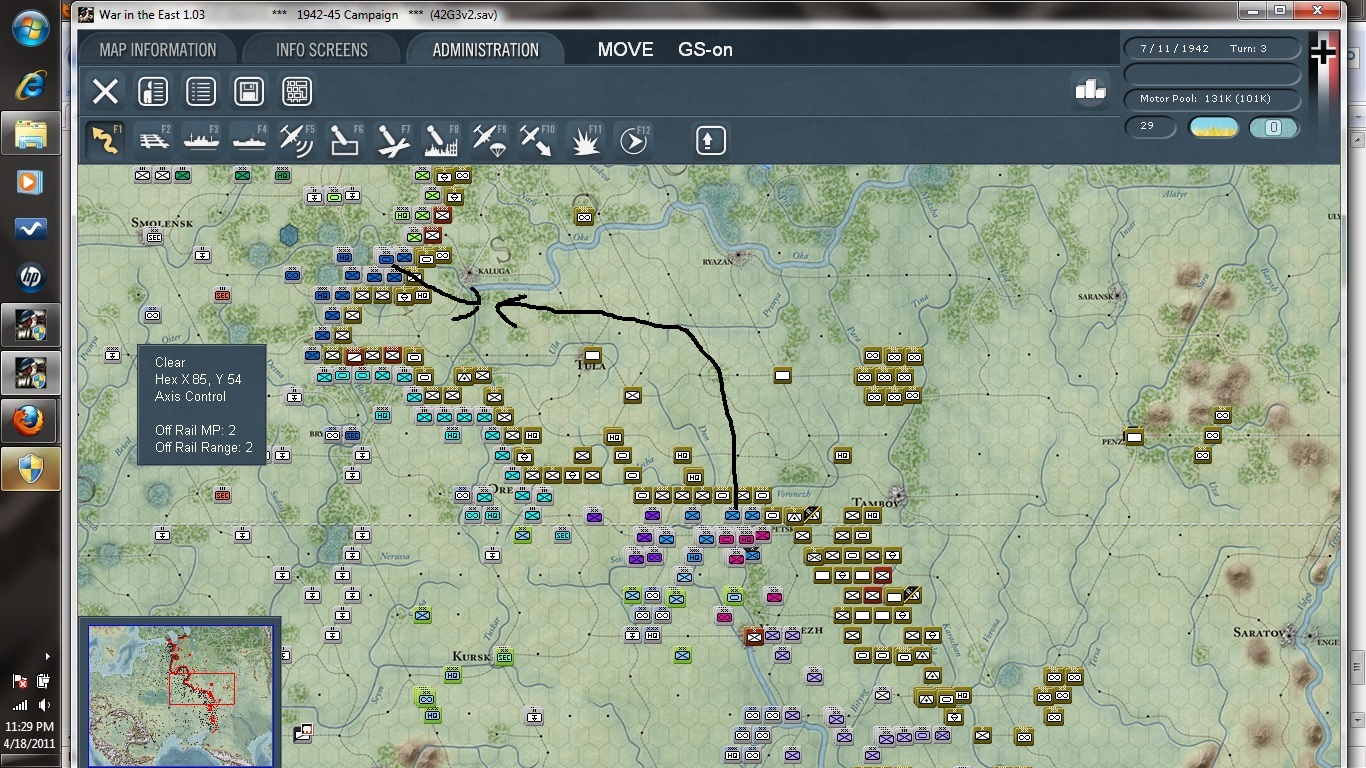Click the floppy disk save game icon
Screen dimensions: 1366x768
point(249,92)
